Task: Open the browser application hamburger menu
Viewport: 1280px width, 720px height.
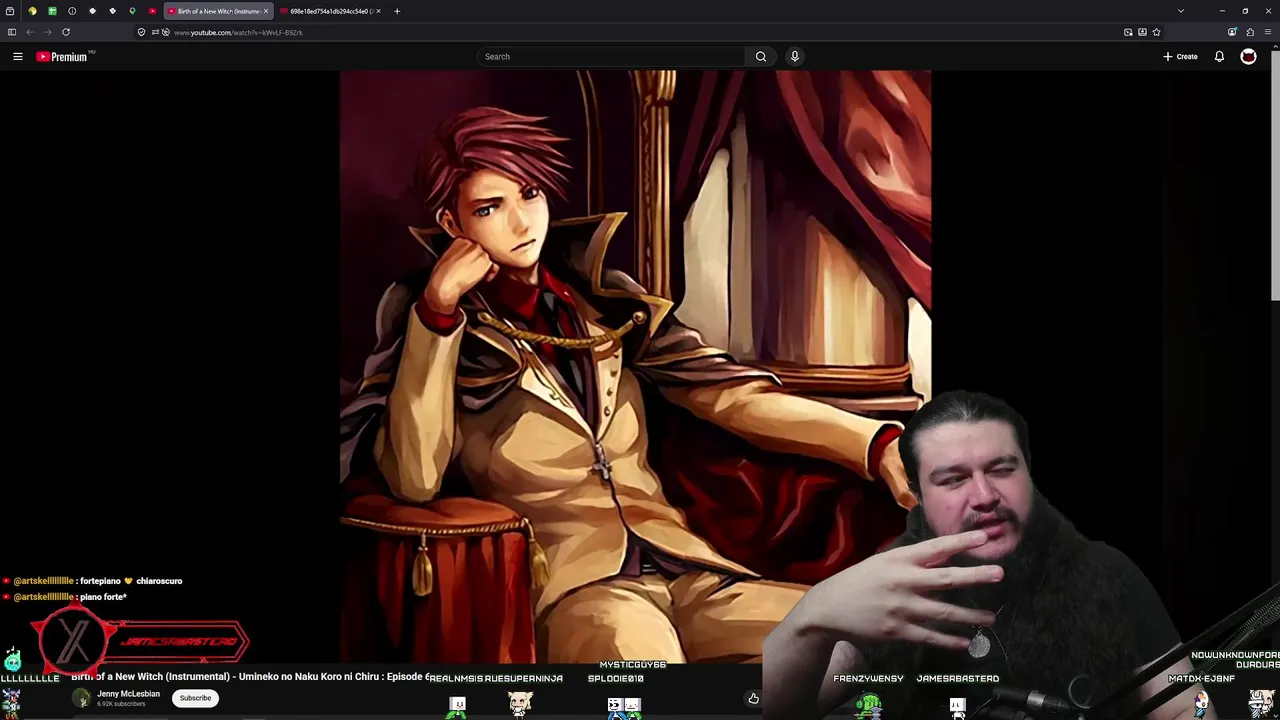Action: tap(1268, 32)
